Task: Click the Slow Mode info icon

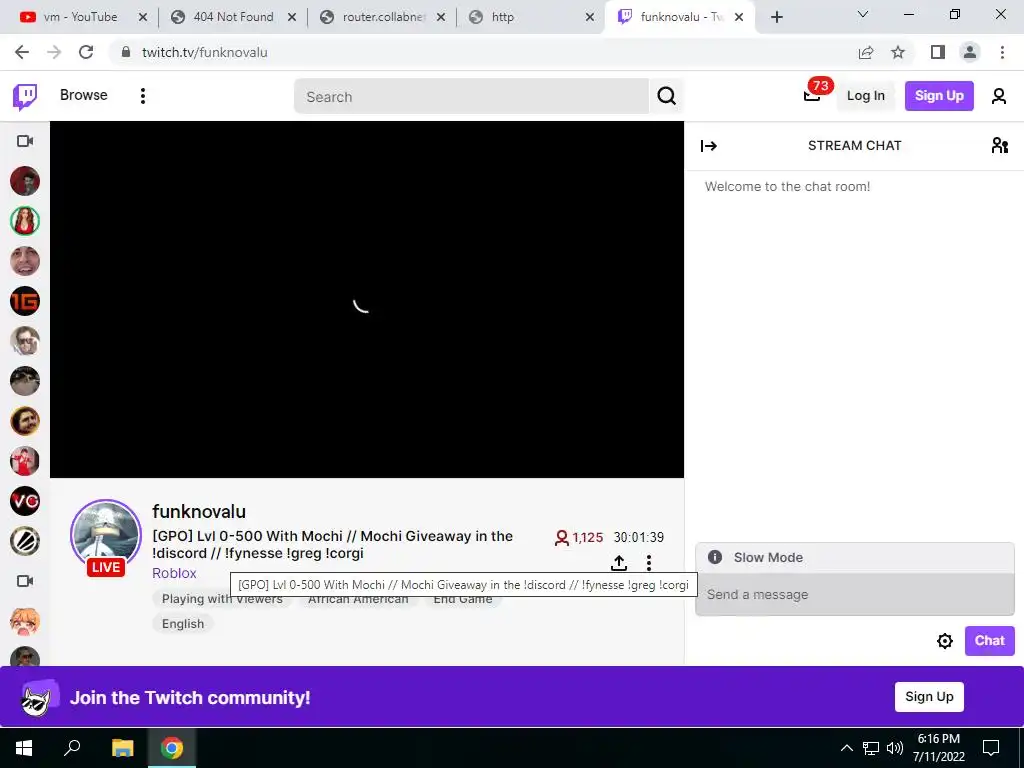Action: [715, 557]
